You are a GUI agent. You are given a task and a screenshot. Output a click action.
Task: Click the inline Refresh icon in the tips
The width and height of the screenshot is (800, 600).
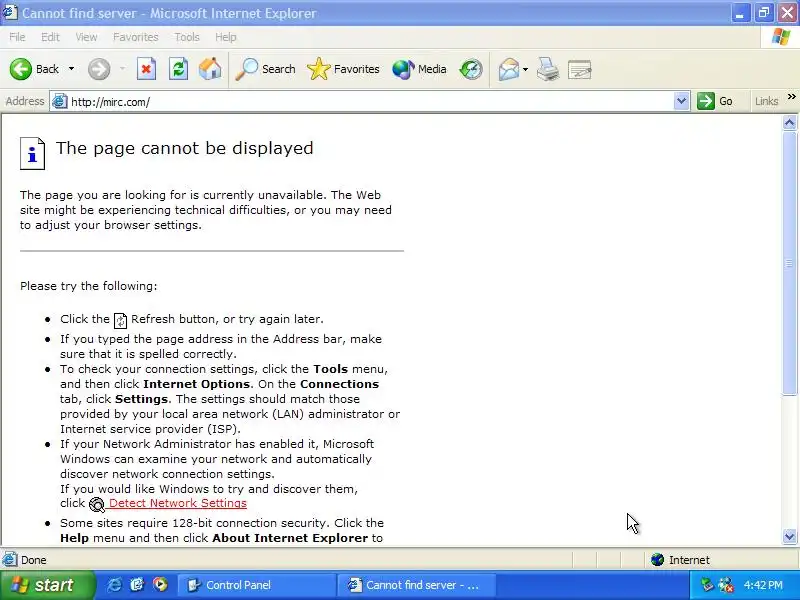click(x=120, y=320)
